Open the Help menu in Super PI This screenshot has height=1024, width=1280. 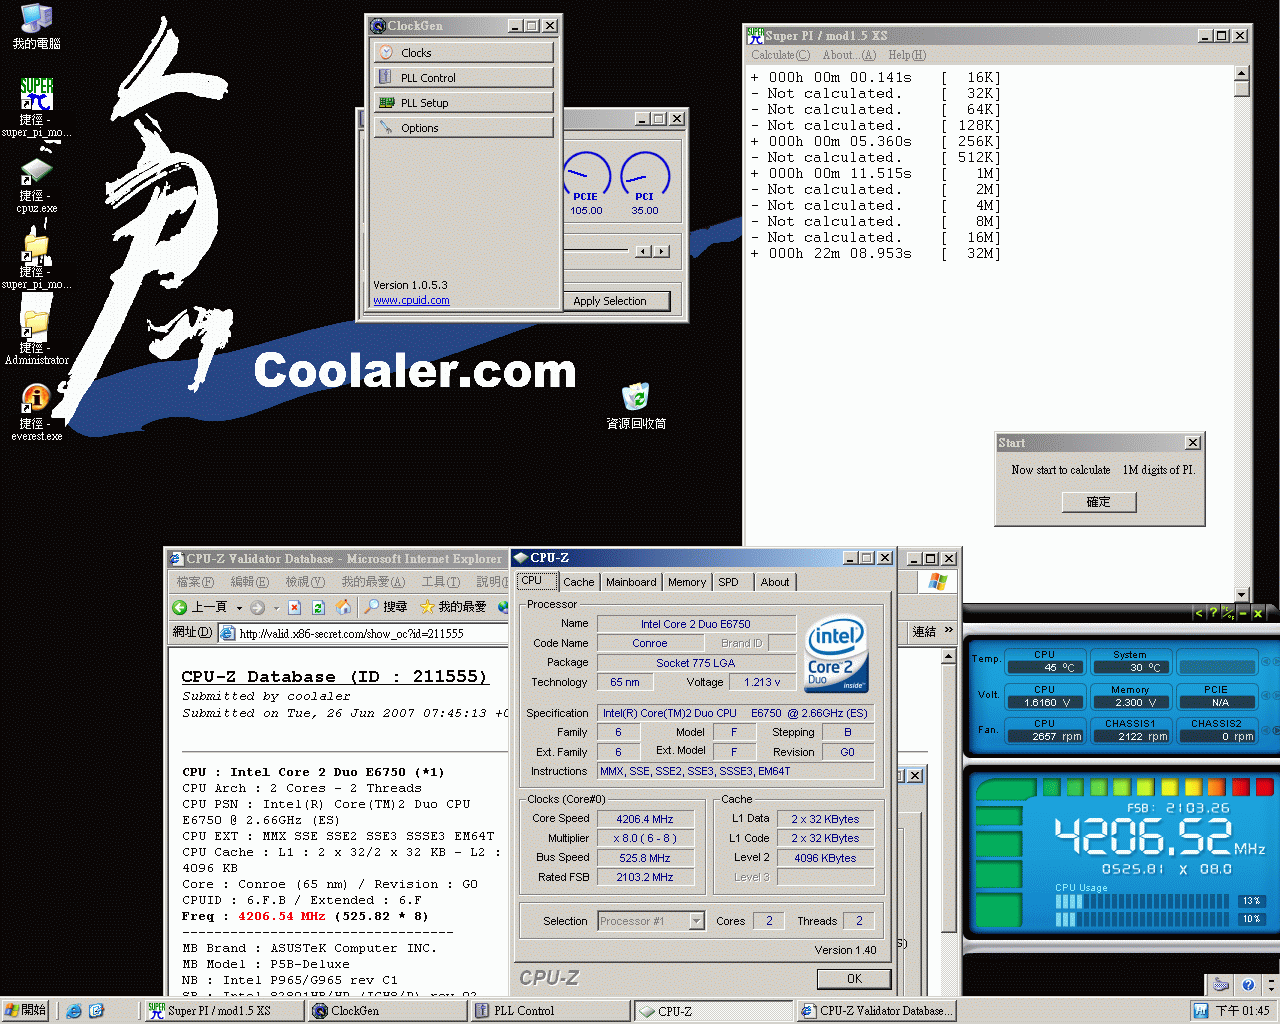tap(907, 55)
